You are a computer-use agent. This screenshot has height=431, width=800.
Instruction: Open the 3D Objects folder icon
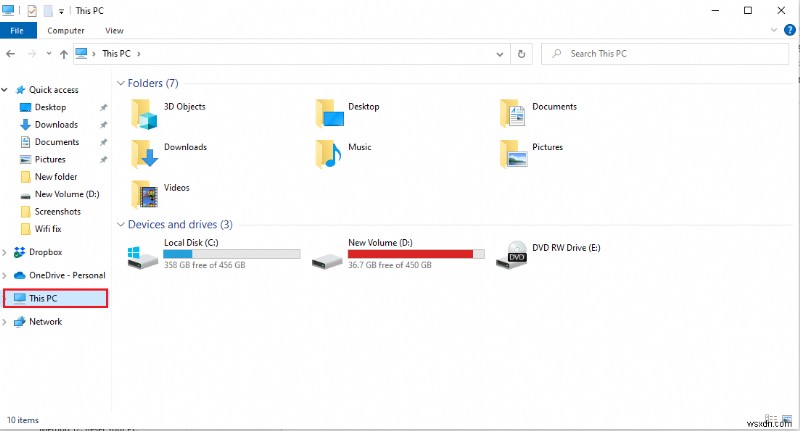click(144, 113)
